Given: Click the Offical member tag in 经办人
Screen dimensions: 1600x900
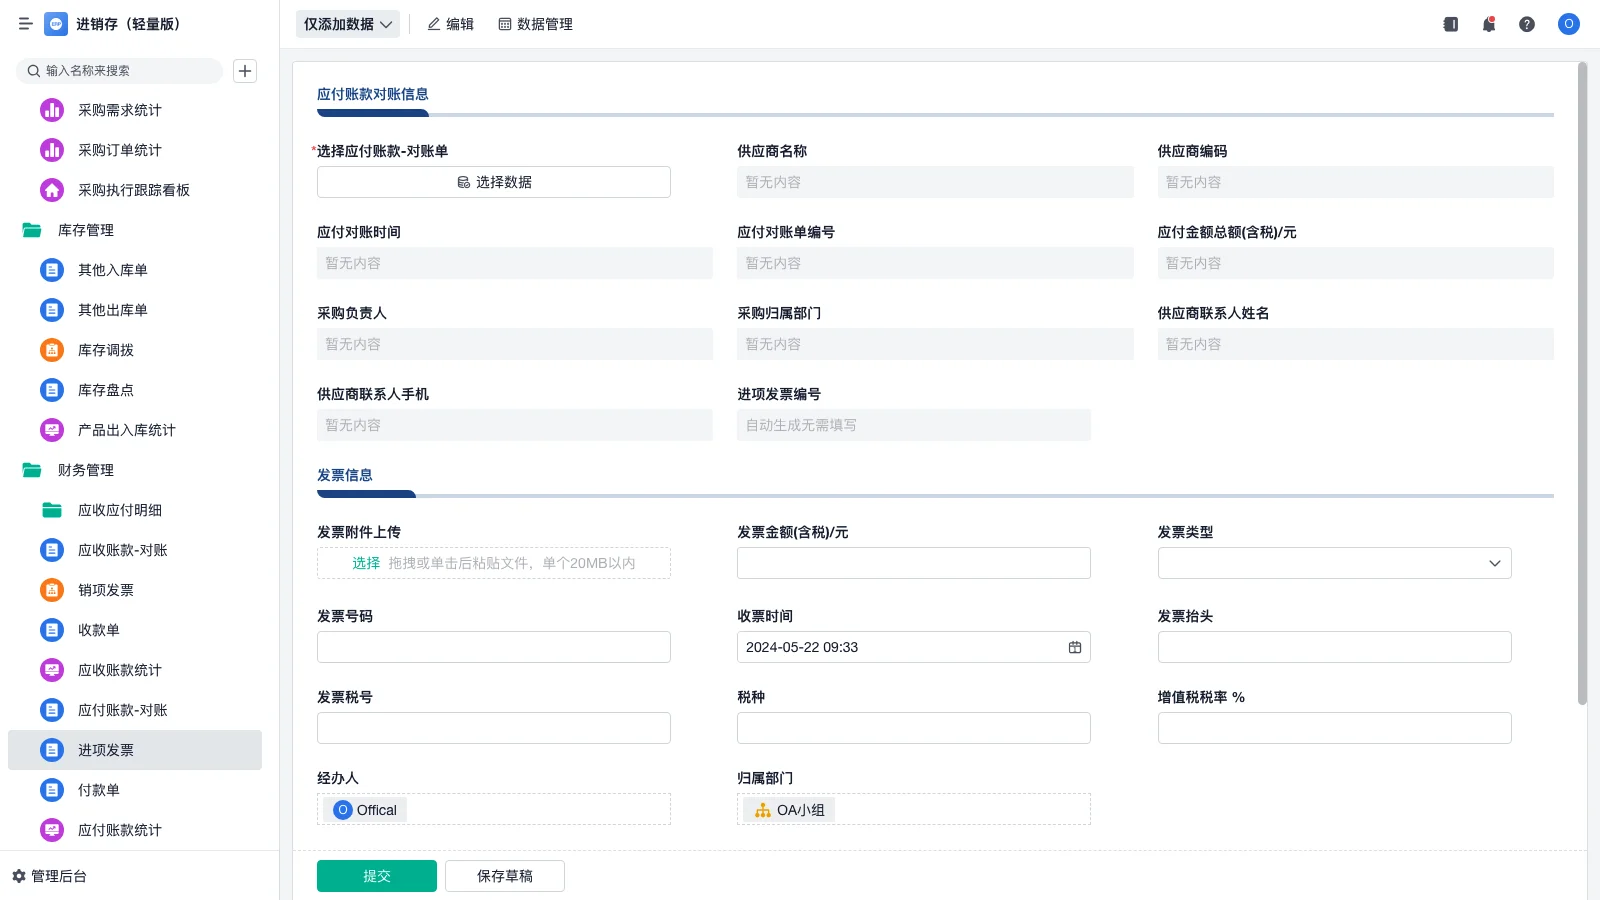Looking at the screenshot, I should point(366,810).
